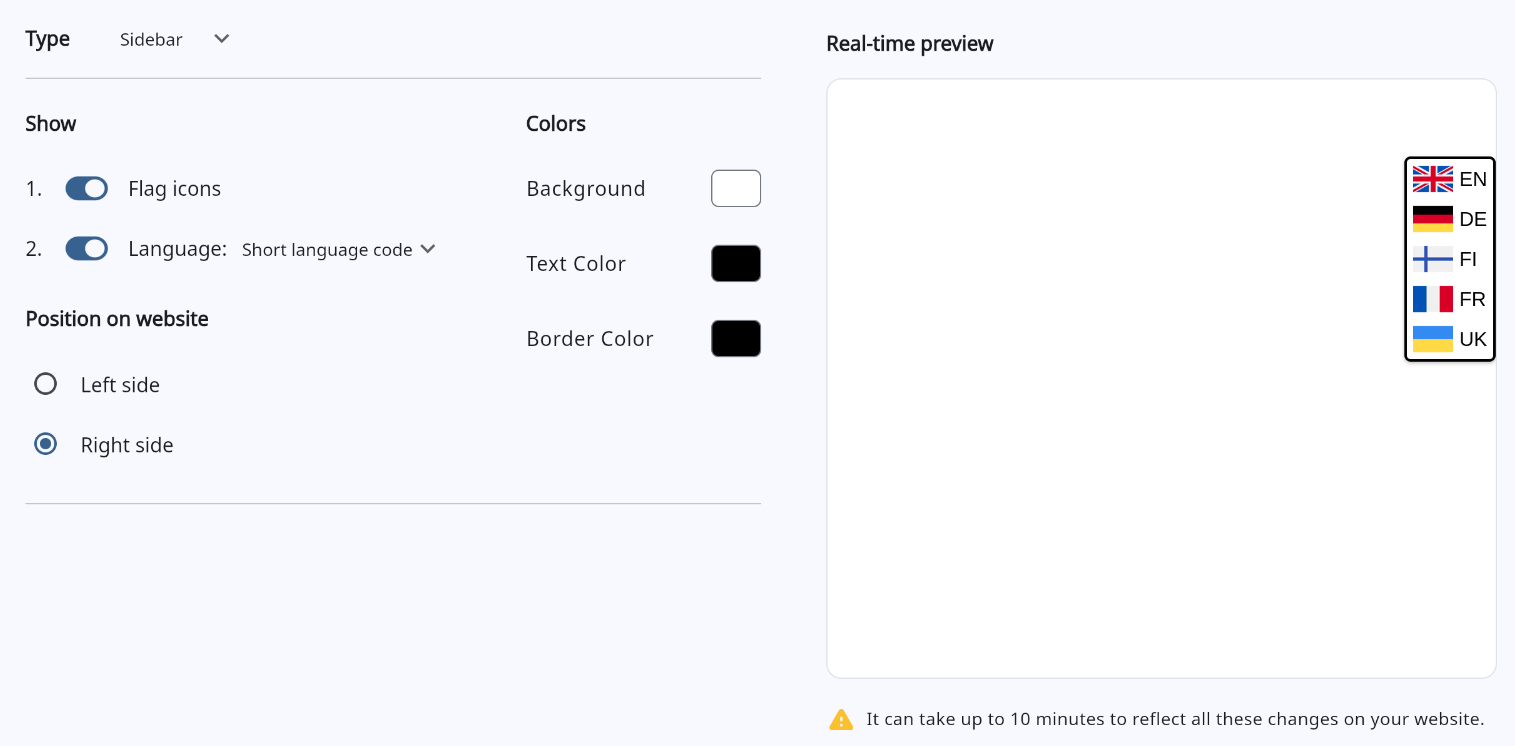Screen dimensions: 1515x746
Task: Disable the Language display switch
Action: 87,248
